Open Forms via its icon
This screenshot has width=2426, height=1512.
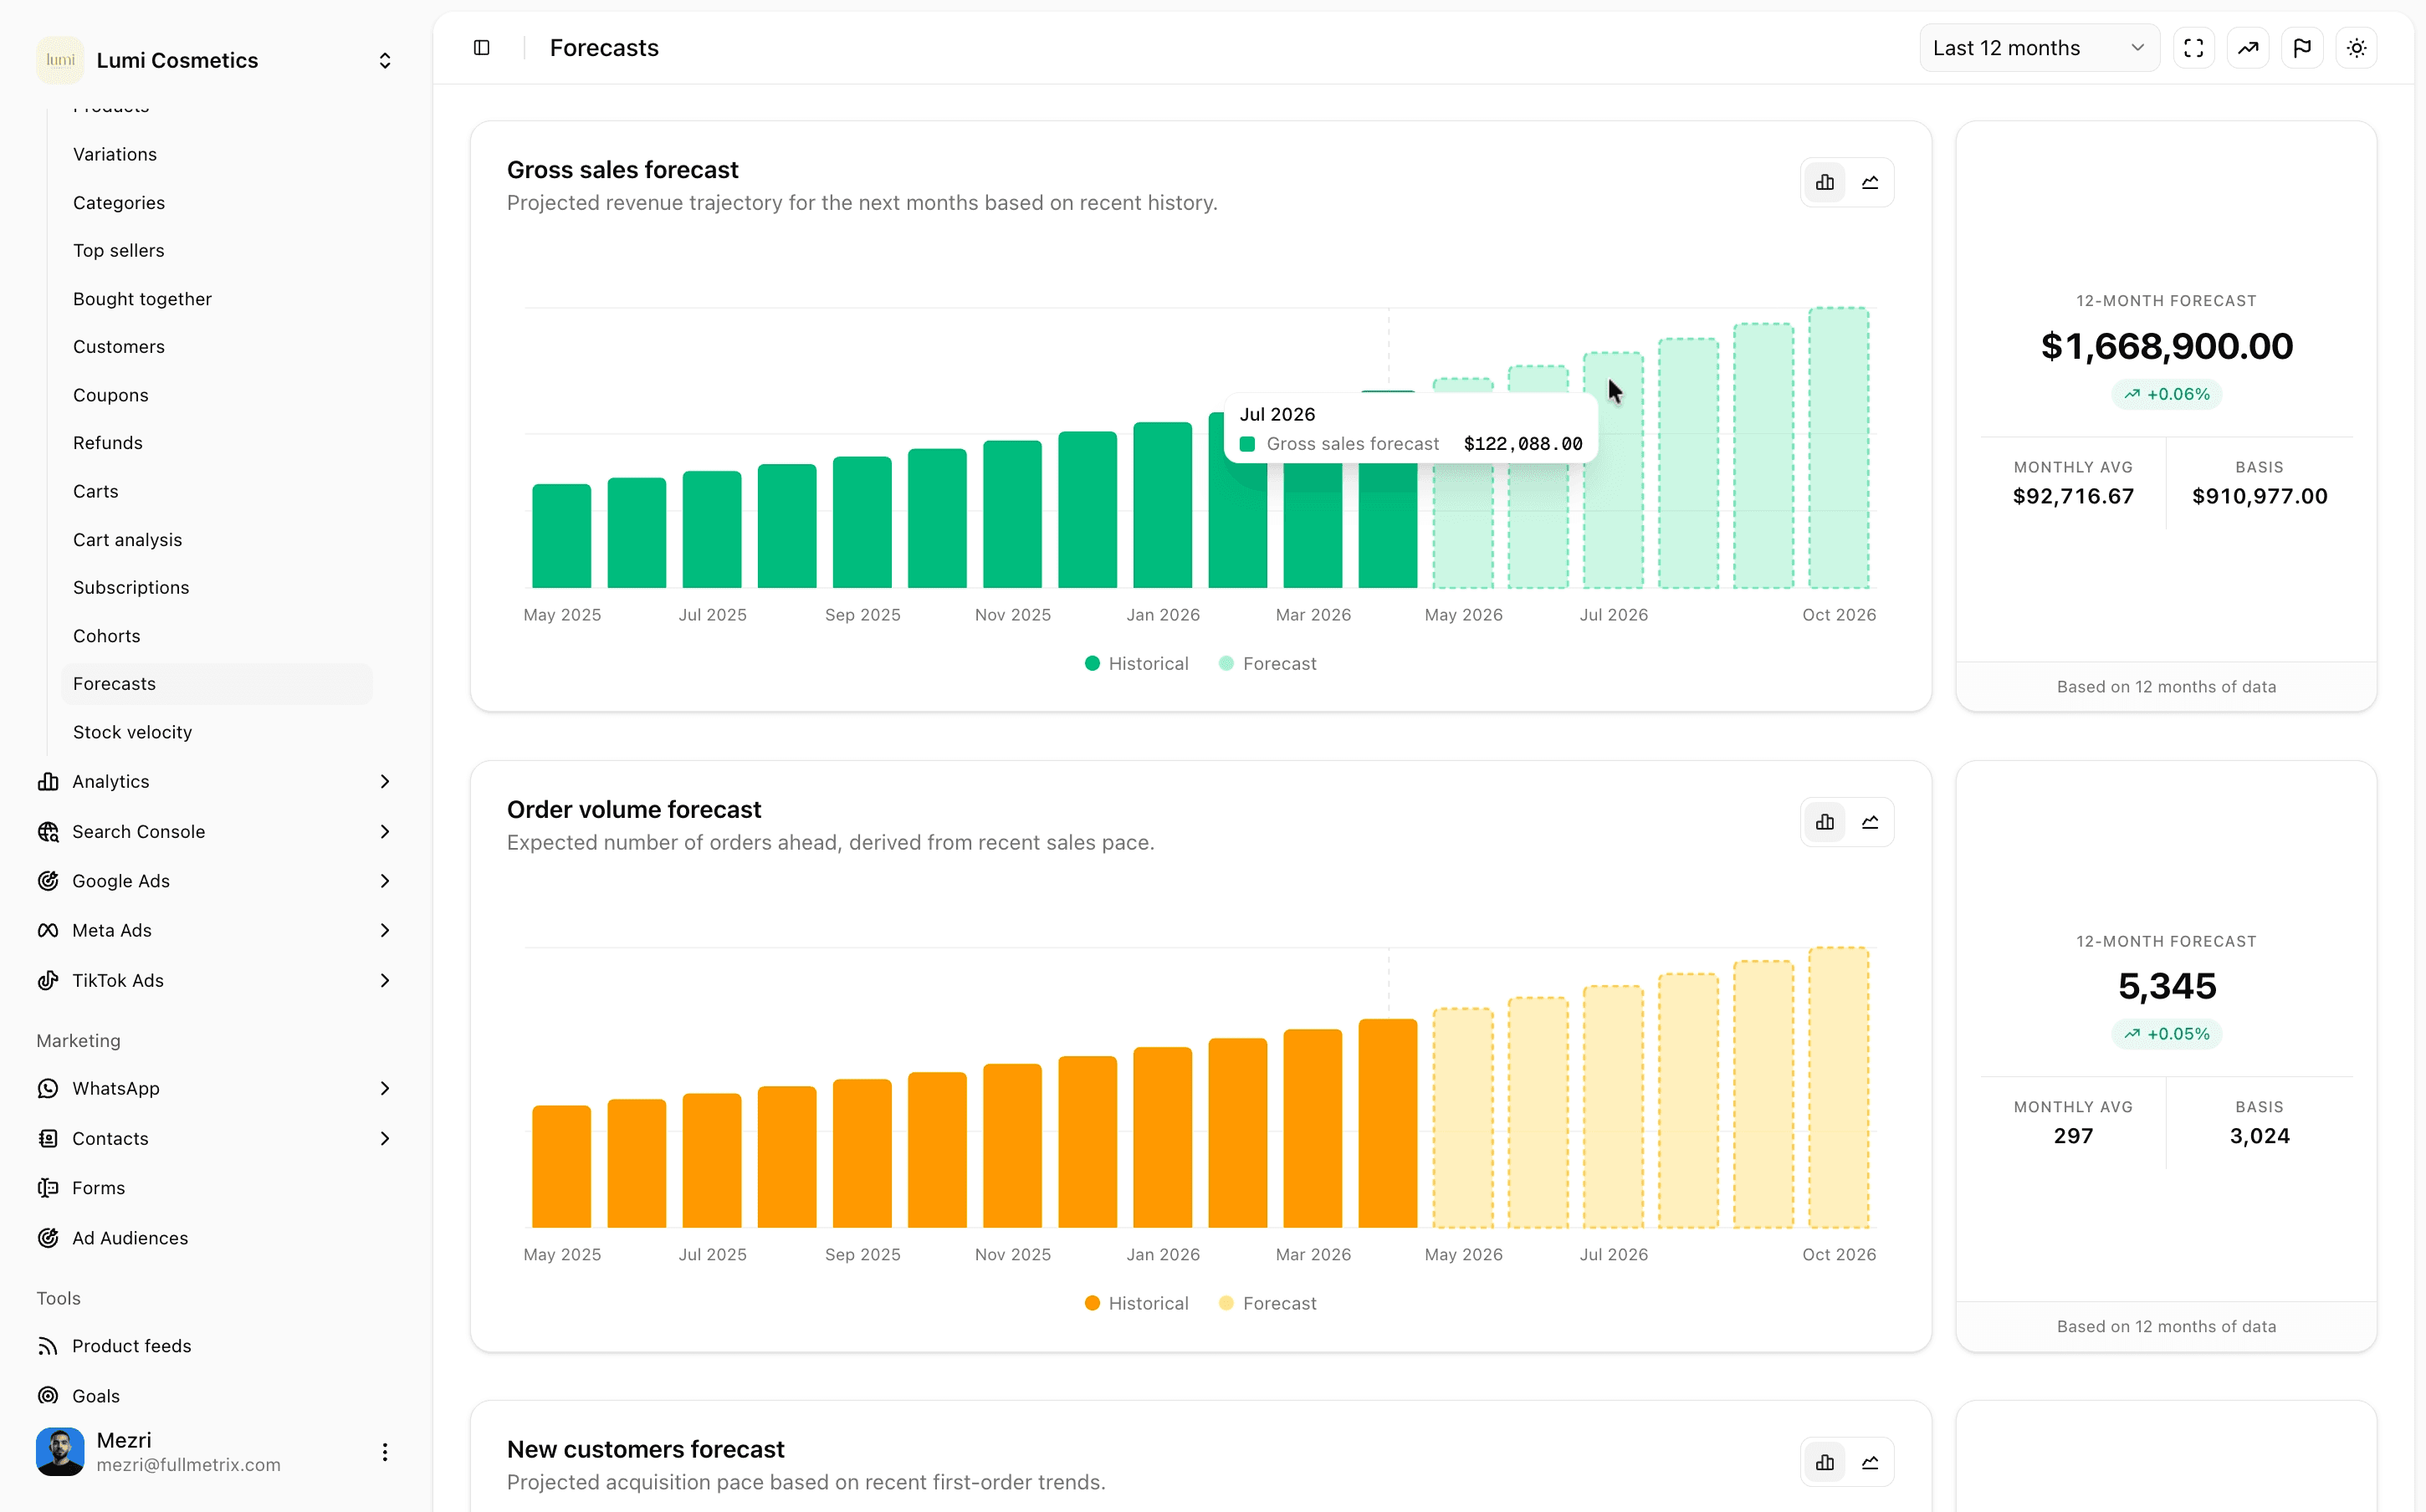[x=48, y=1188]
